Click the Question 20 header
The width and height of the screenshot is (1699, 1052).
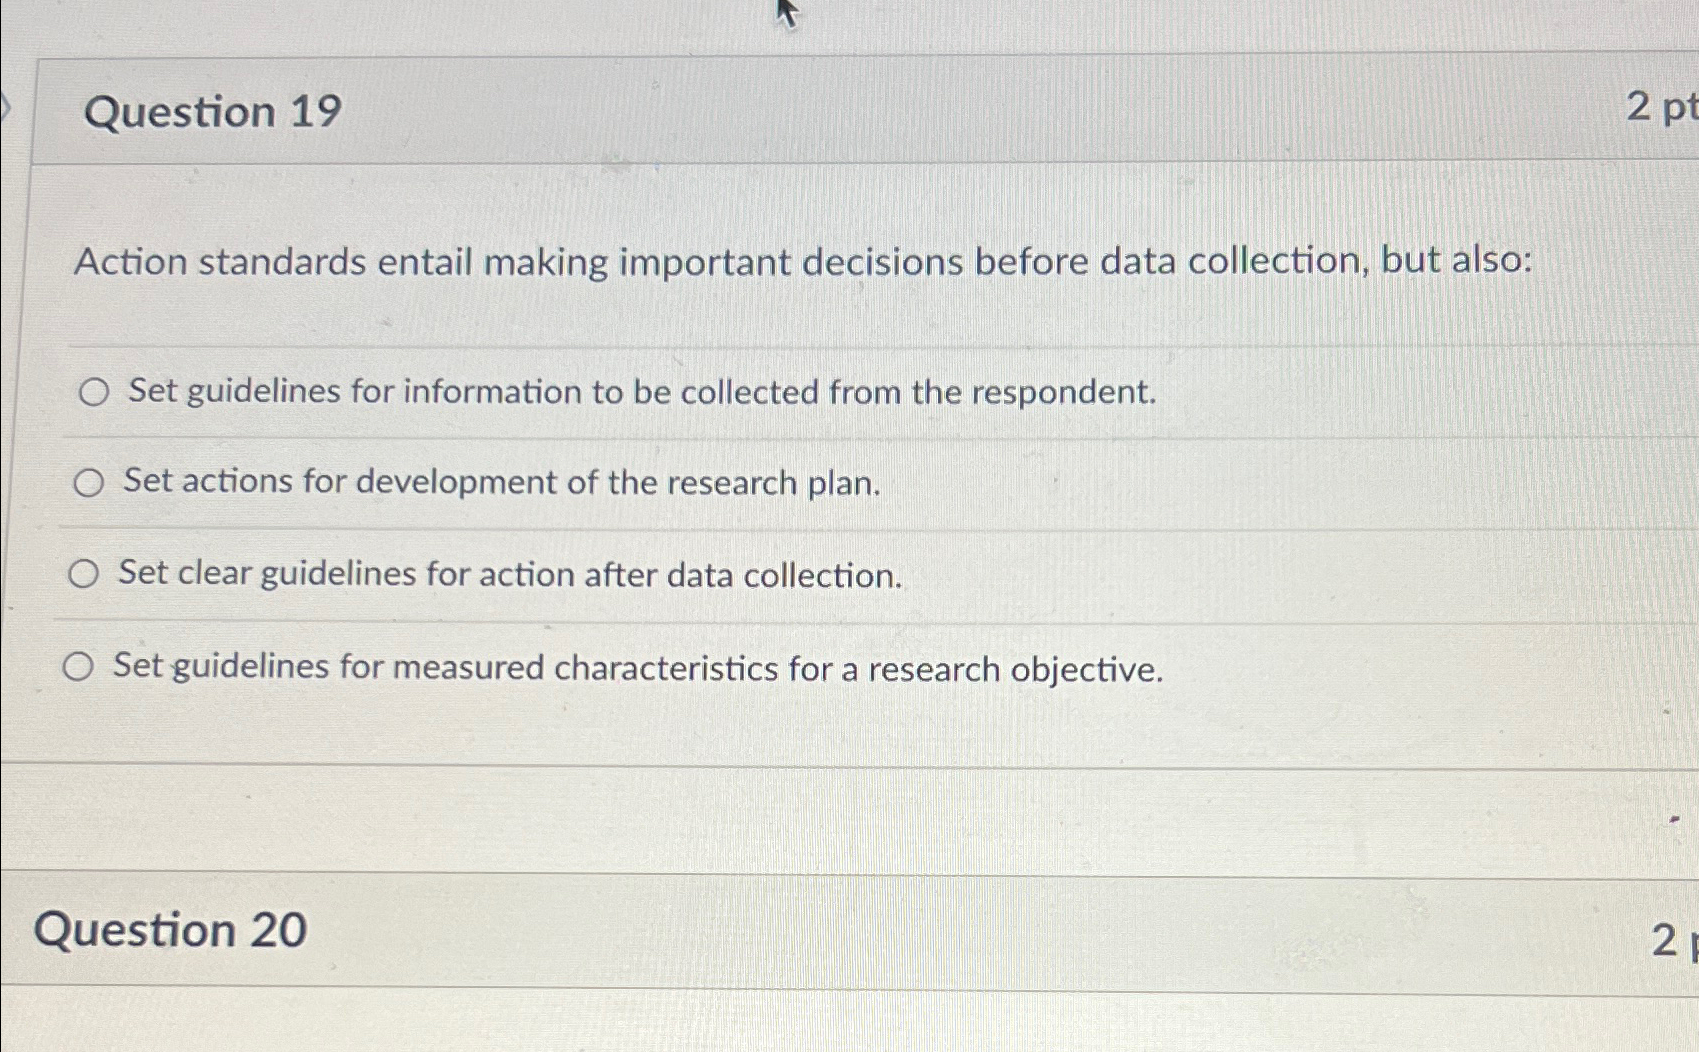click(169, 931)
